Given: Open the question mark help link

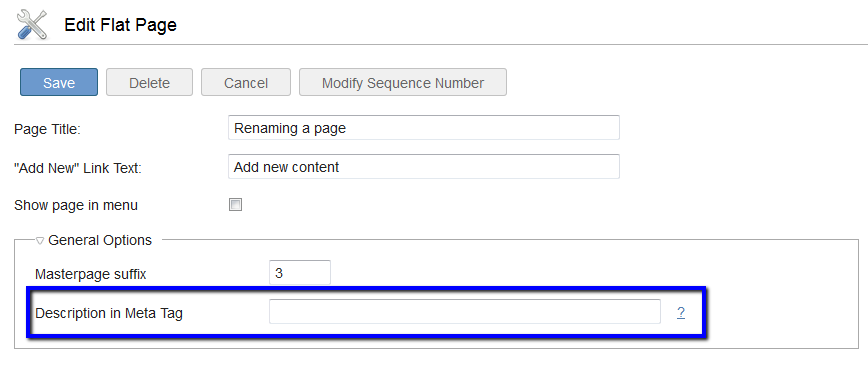Looking at the screenshot, I should click(681, 313).
